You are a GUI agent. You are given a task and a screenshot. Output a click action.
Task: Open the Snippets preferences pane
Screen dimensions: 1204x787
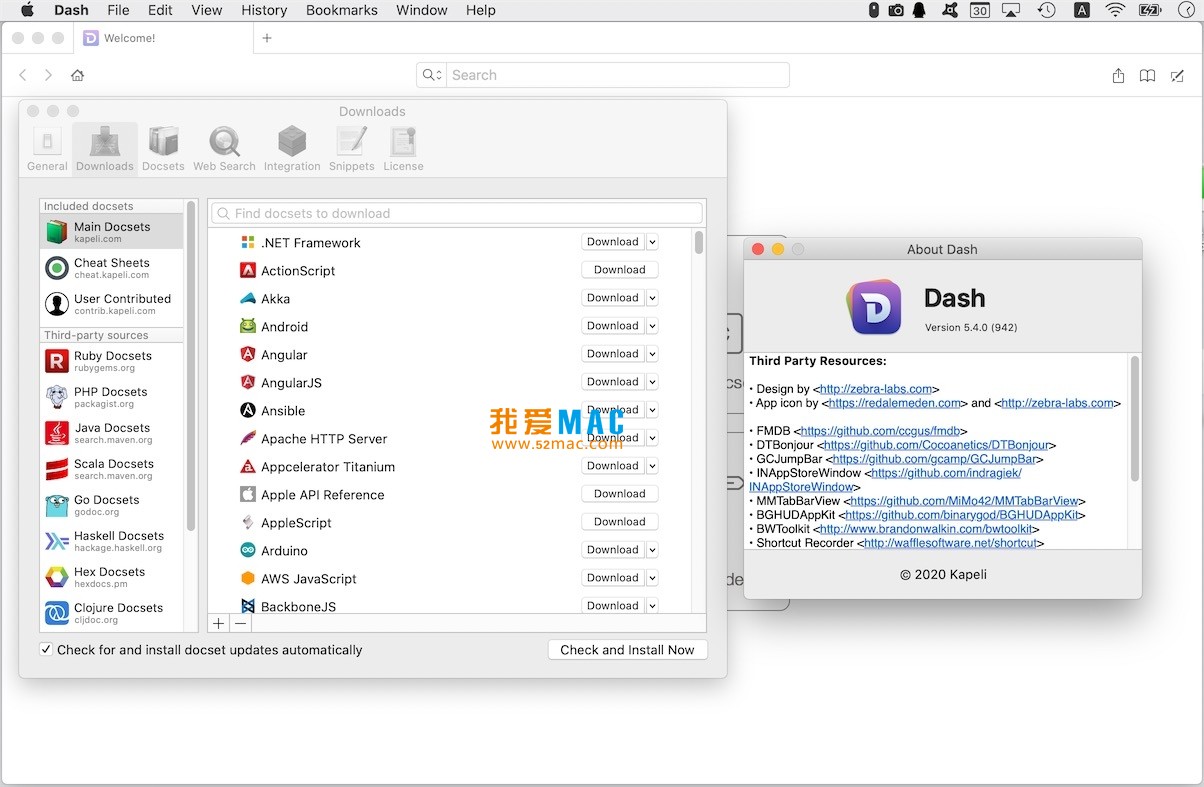click(x=352, y=148)
